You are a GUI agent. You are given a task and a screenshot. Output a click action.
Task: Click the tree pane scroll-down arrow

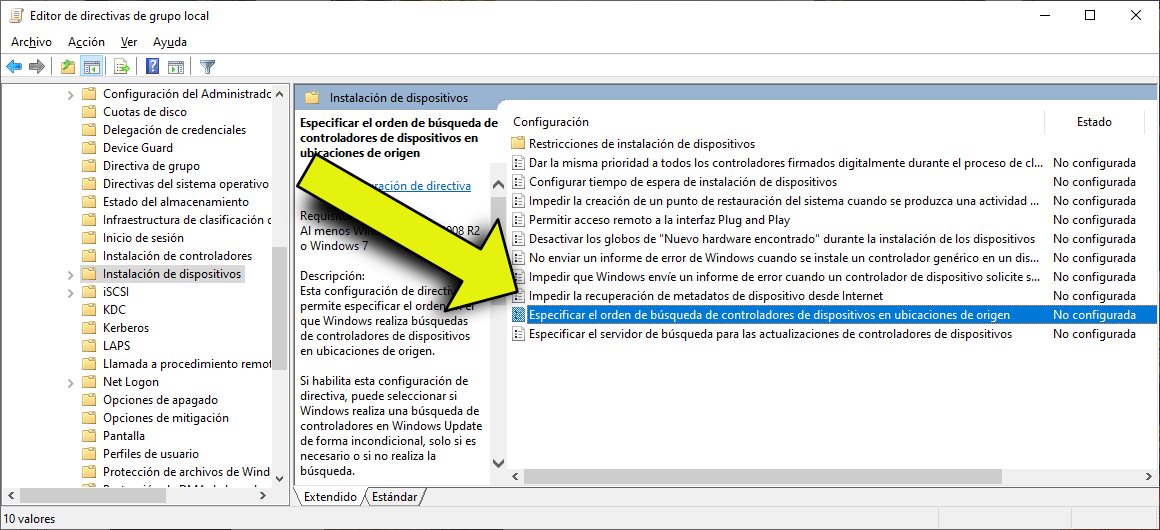[x=279, y=477]
